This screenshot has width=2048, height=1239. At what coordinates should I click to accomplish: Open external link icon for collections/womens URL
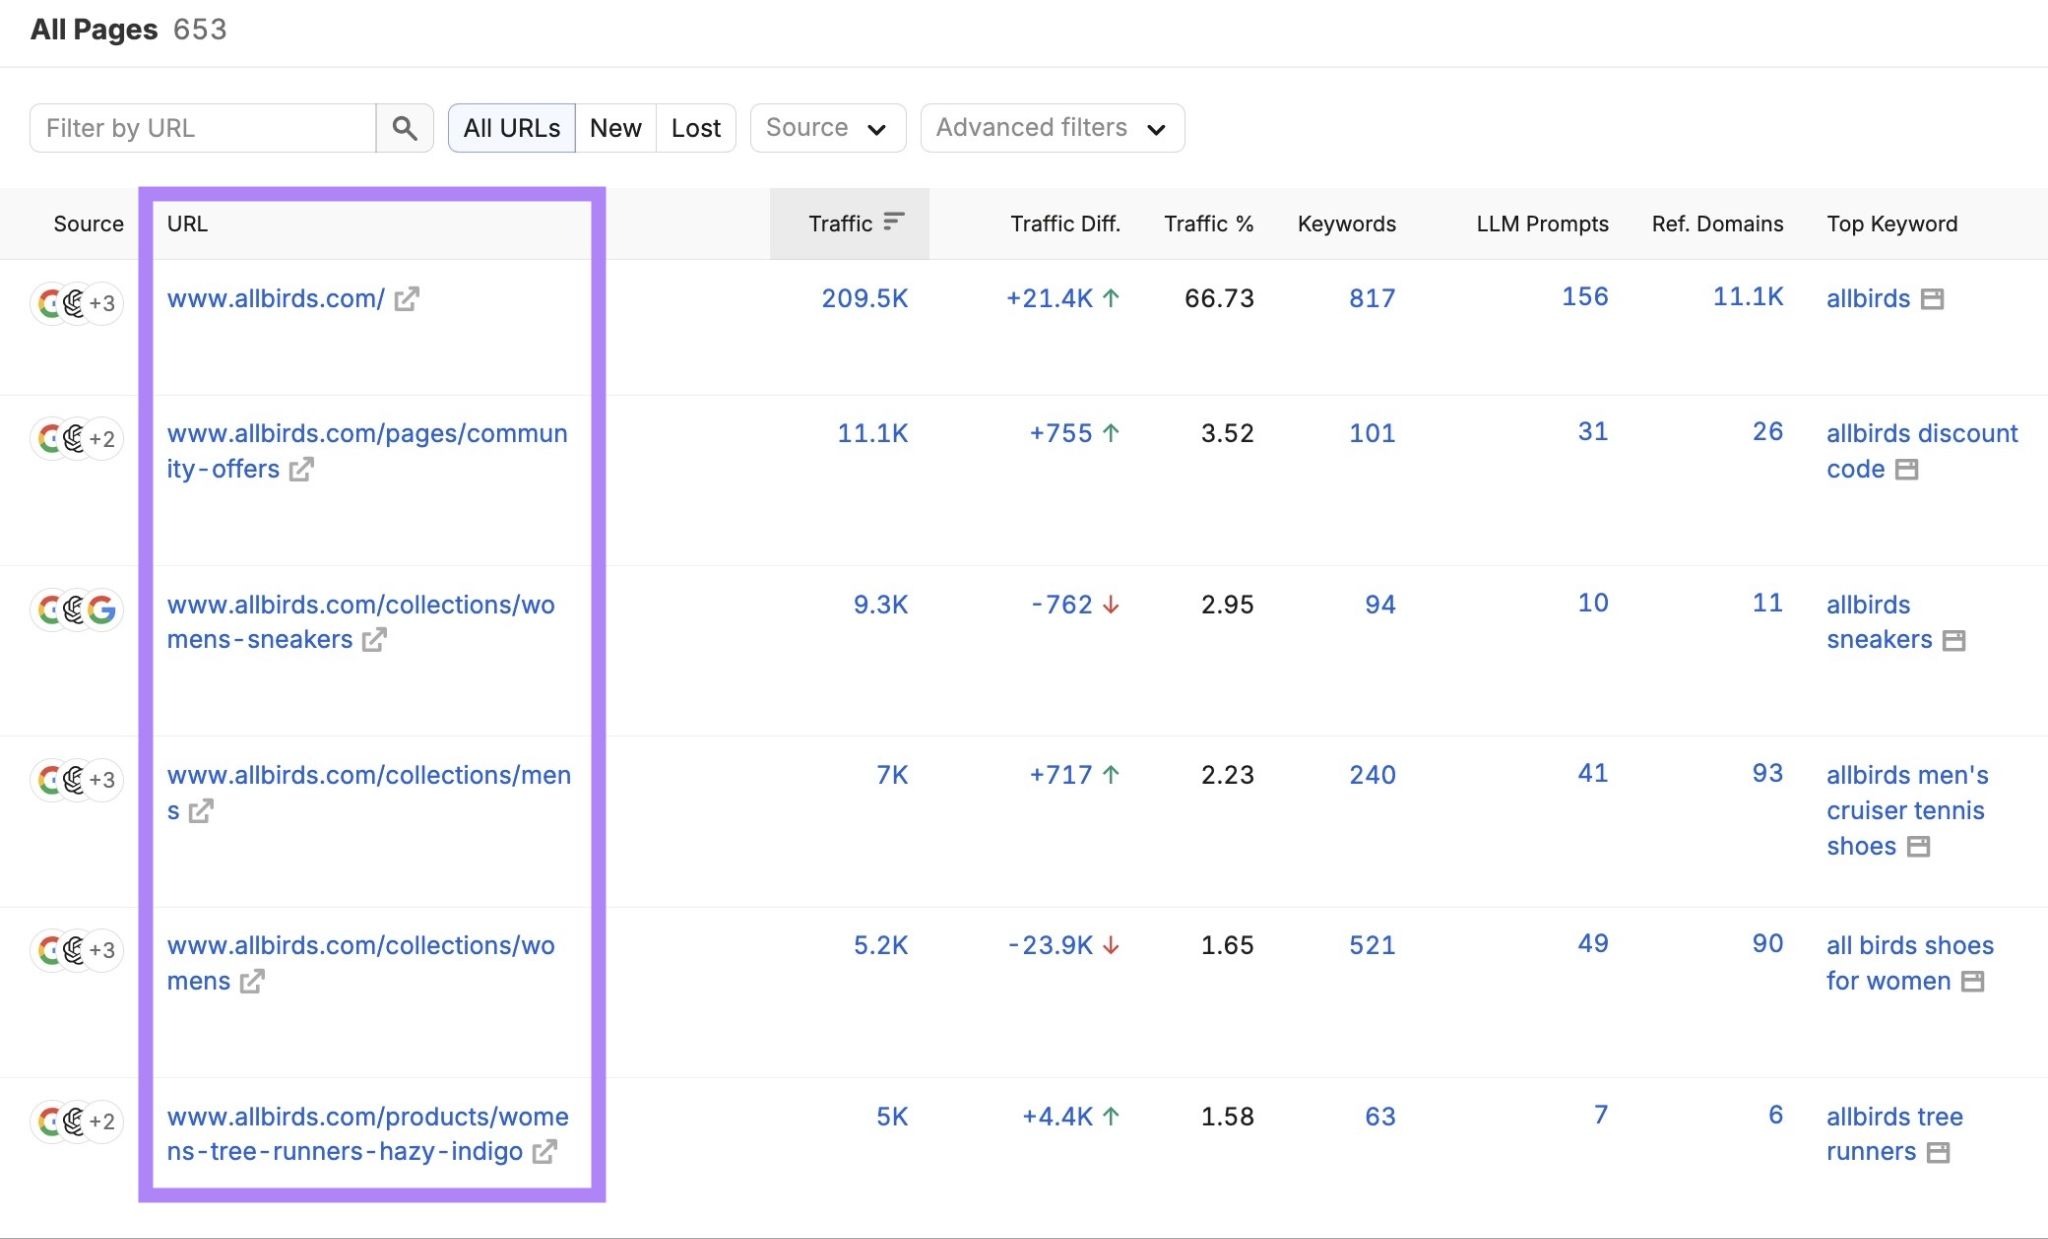pyautogui.click(x=252, y=981)
